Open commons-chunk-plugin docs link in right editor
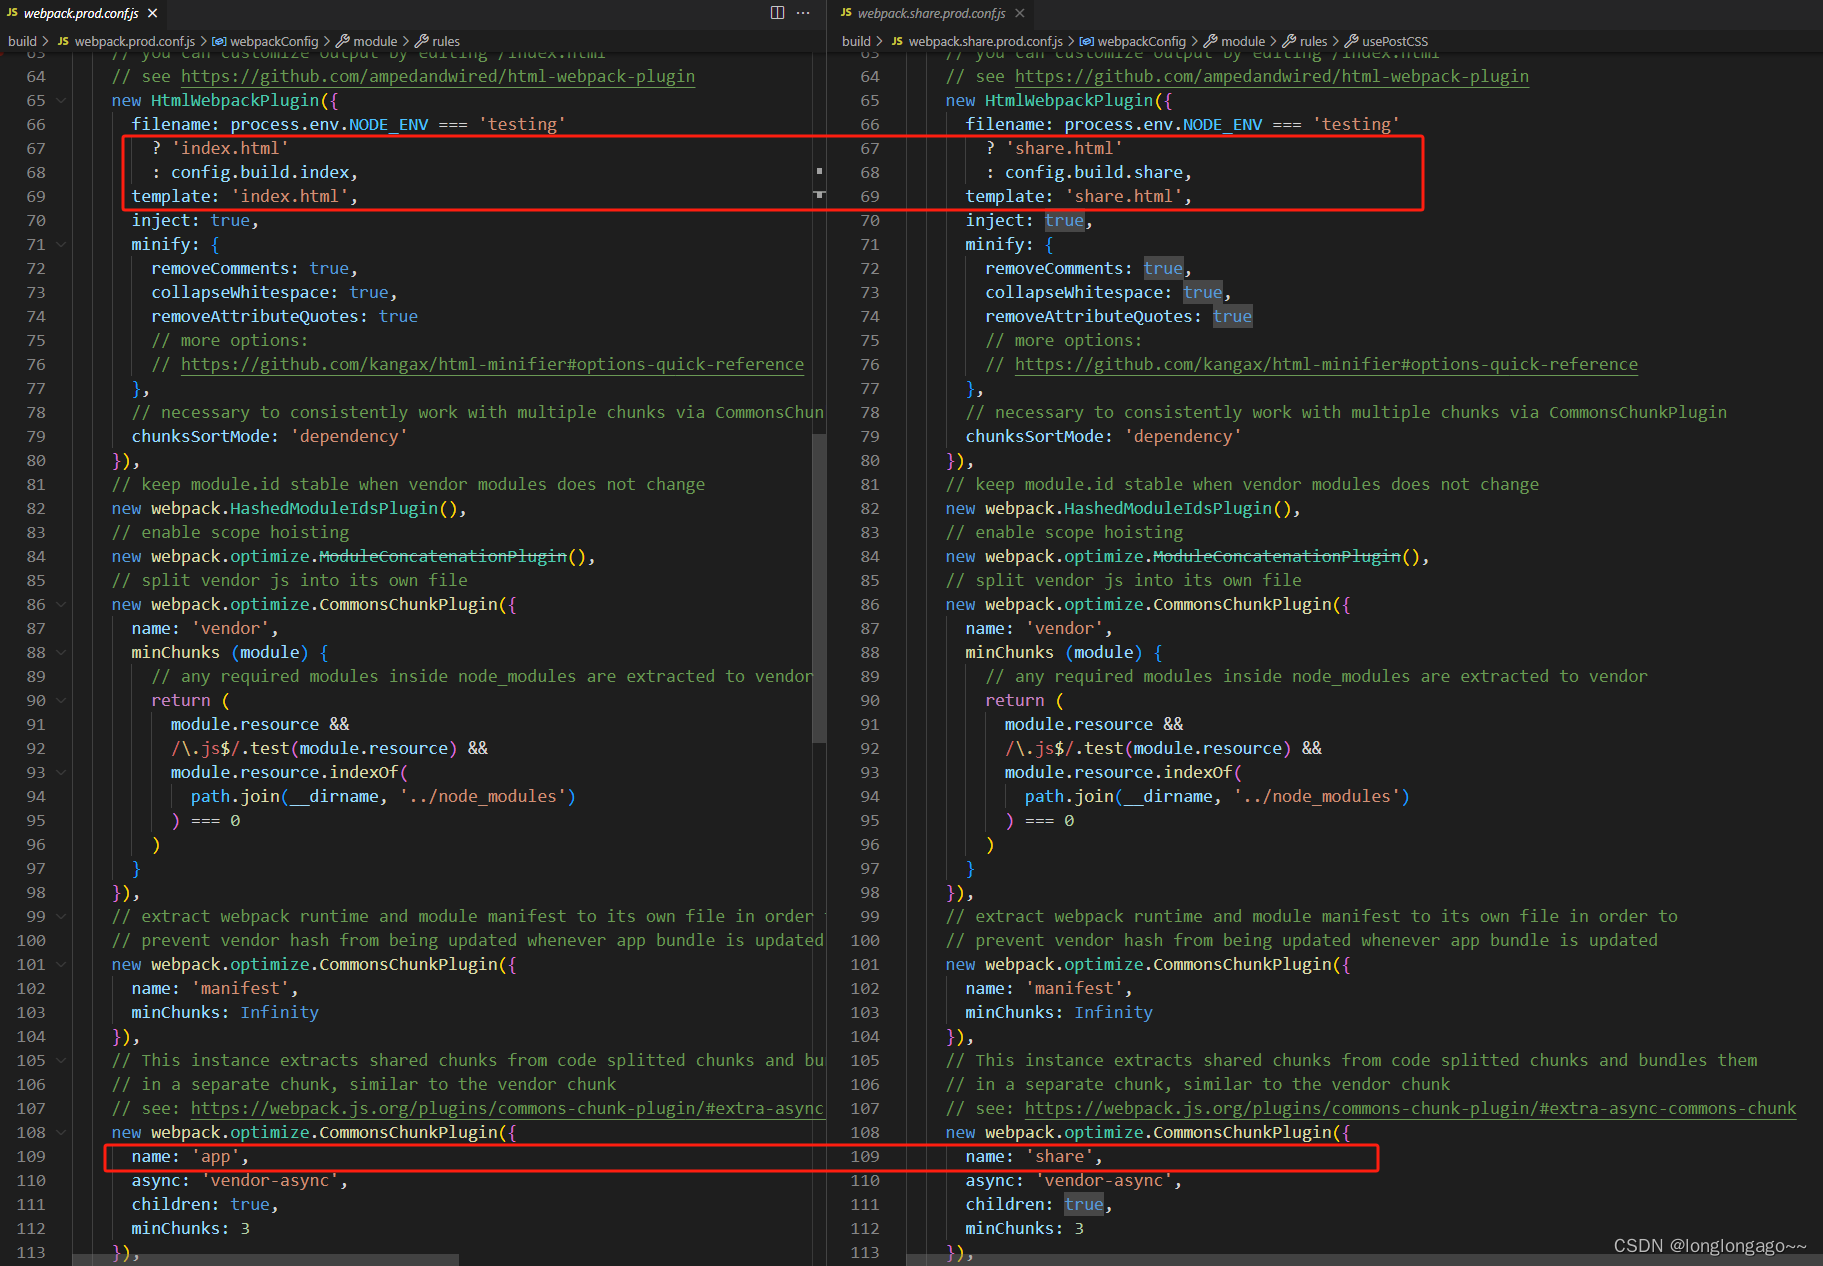This screenshot has height=1266, width=1823. pos(1410,1109)
